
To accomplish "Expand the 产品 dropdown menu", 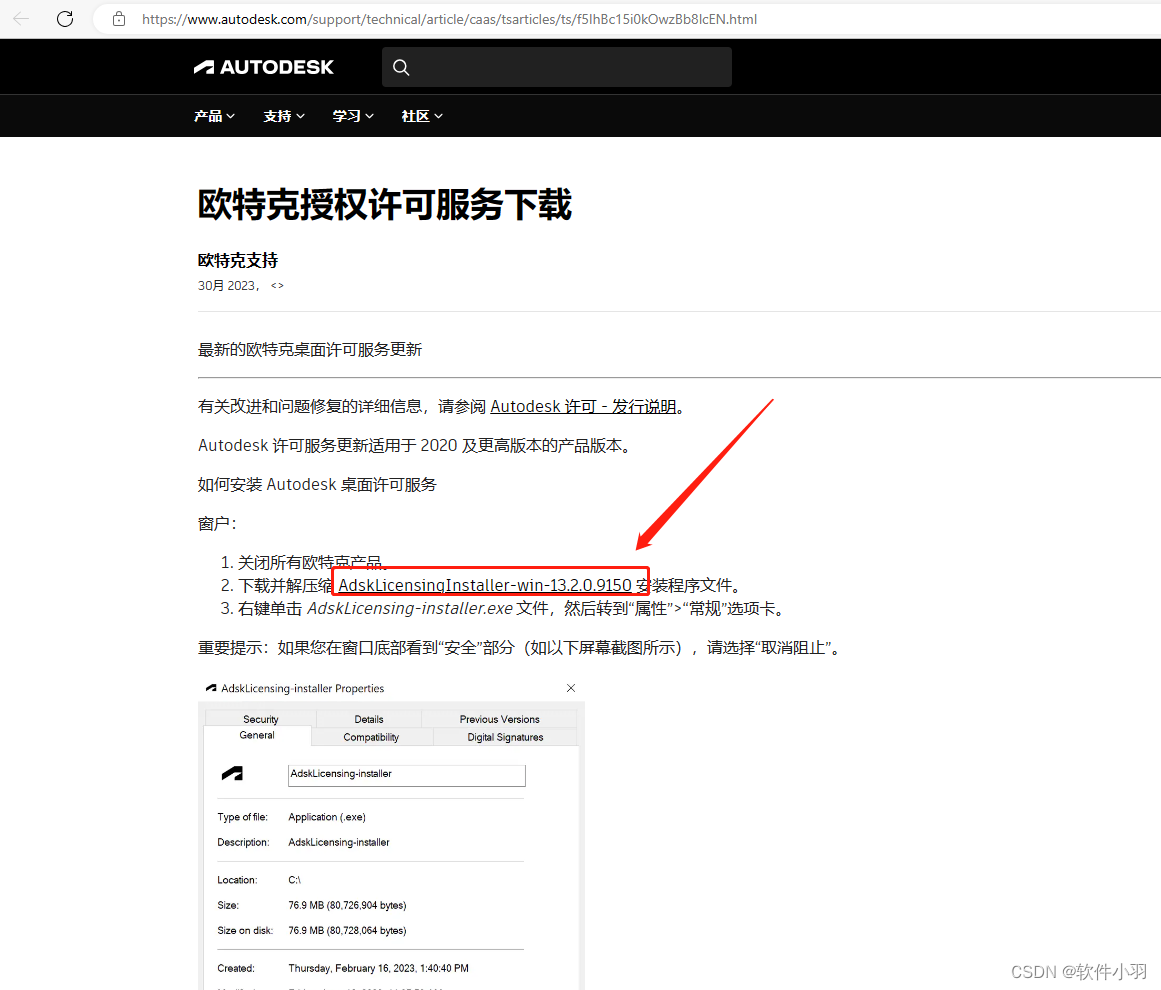I will 214,116.
